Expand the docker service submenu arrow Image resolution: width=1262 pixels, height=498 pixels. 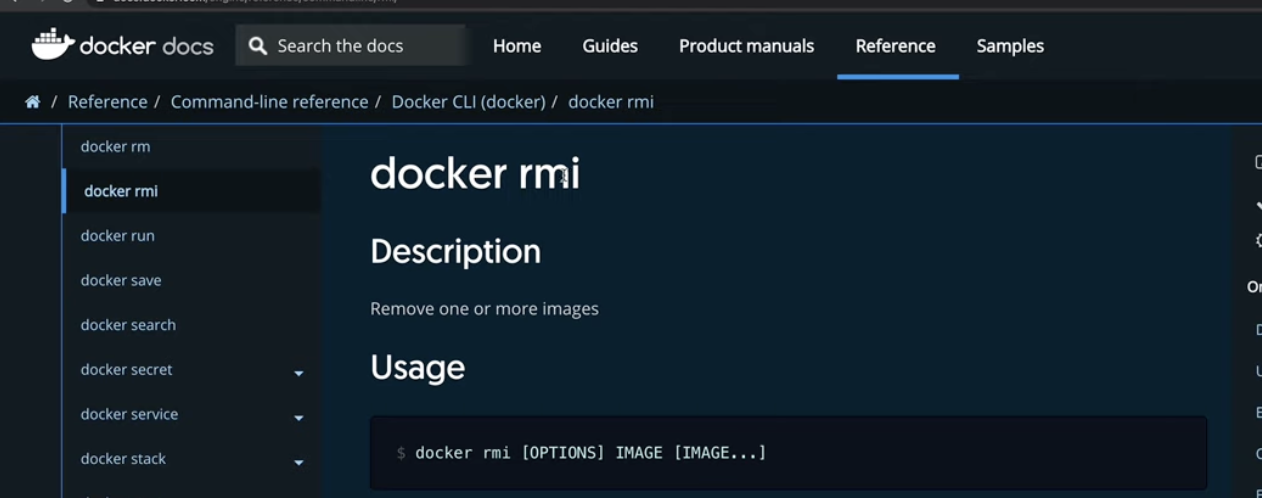tap(298, 418)
